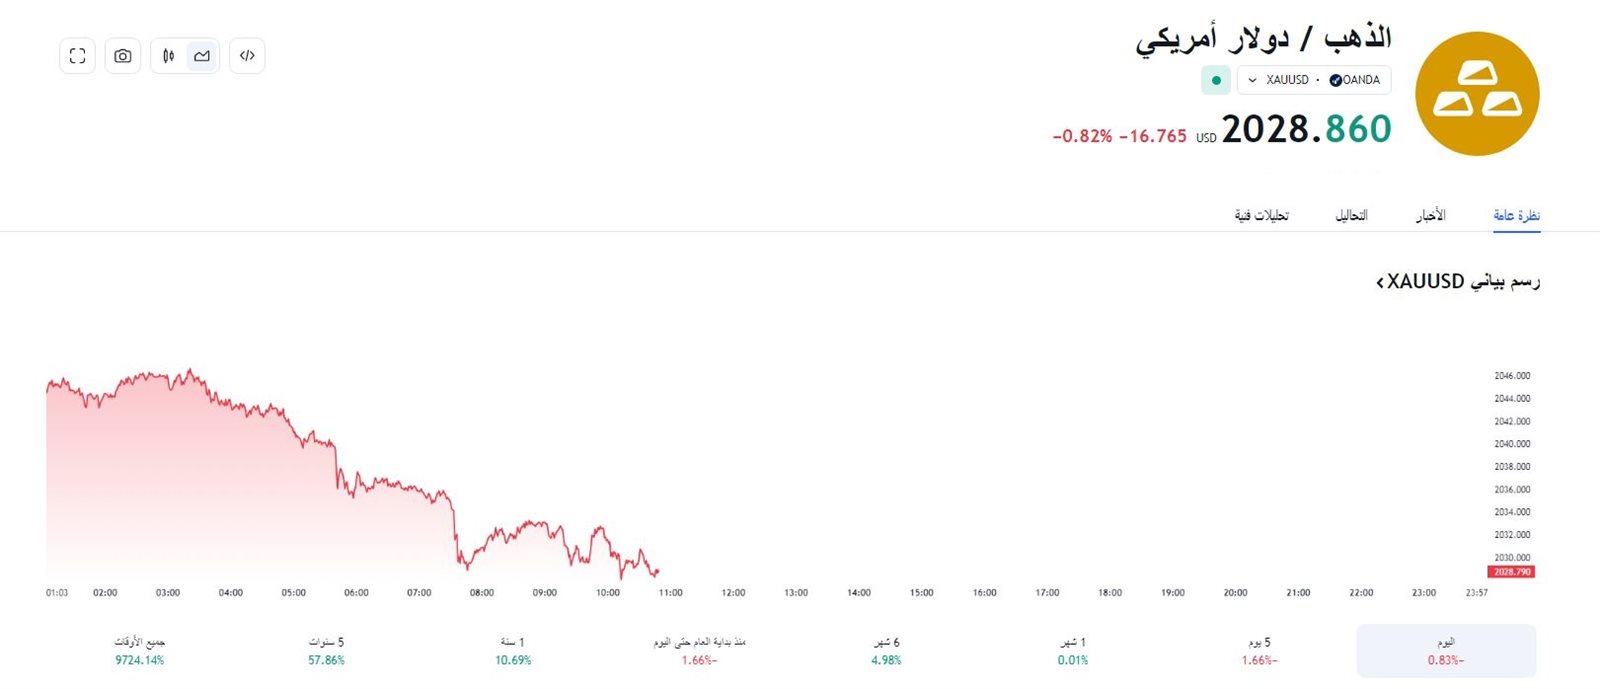Choose the 6 شهر time range
Viewport: 1600px width, 689px height.
point(886,650)
